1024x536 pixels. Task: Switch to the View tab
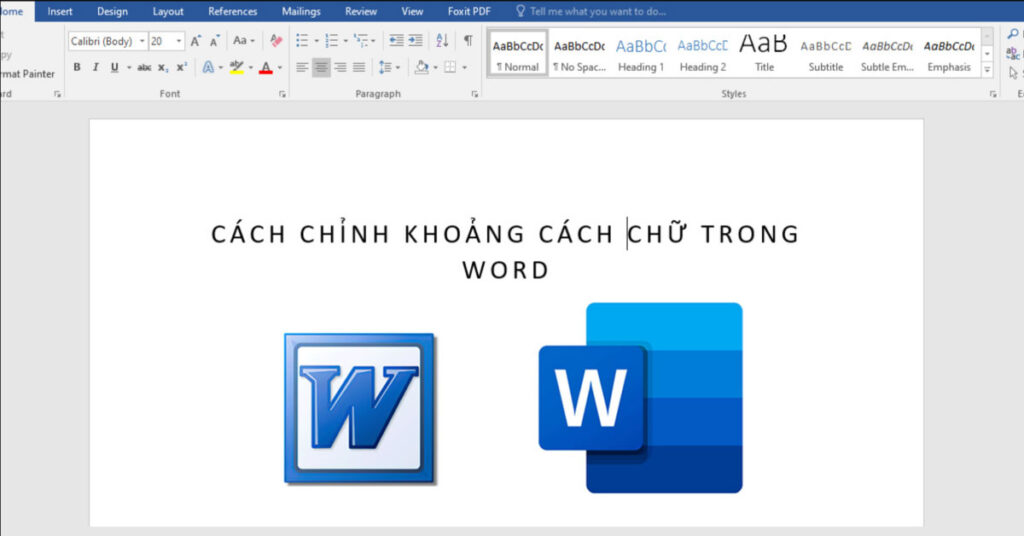click(412, 11)
